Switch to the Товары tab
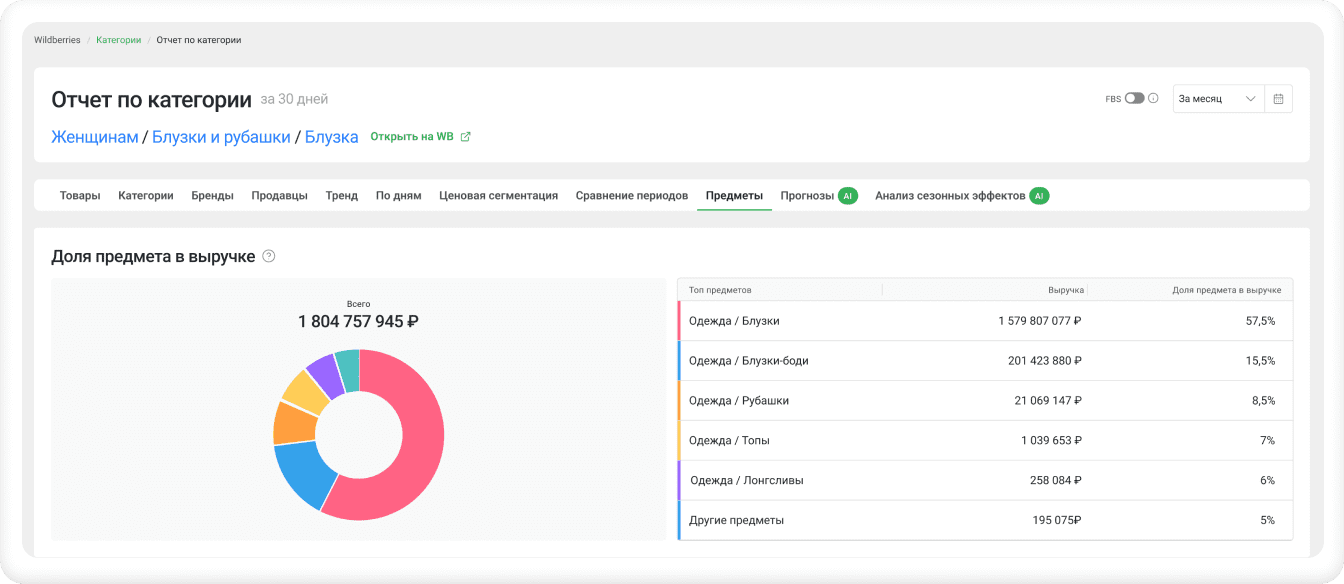This screenshot has width=1344, height=584. click(80, 196)
